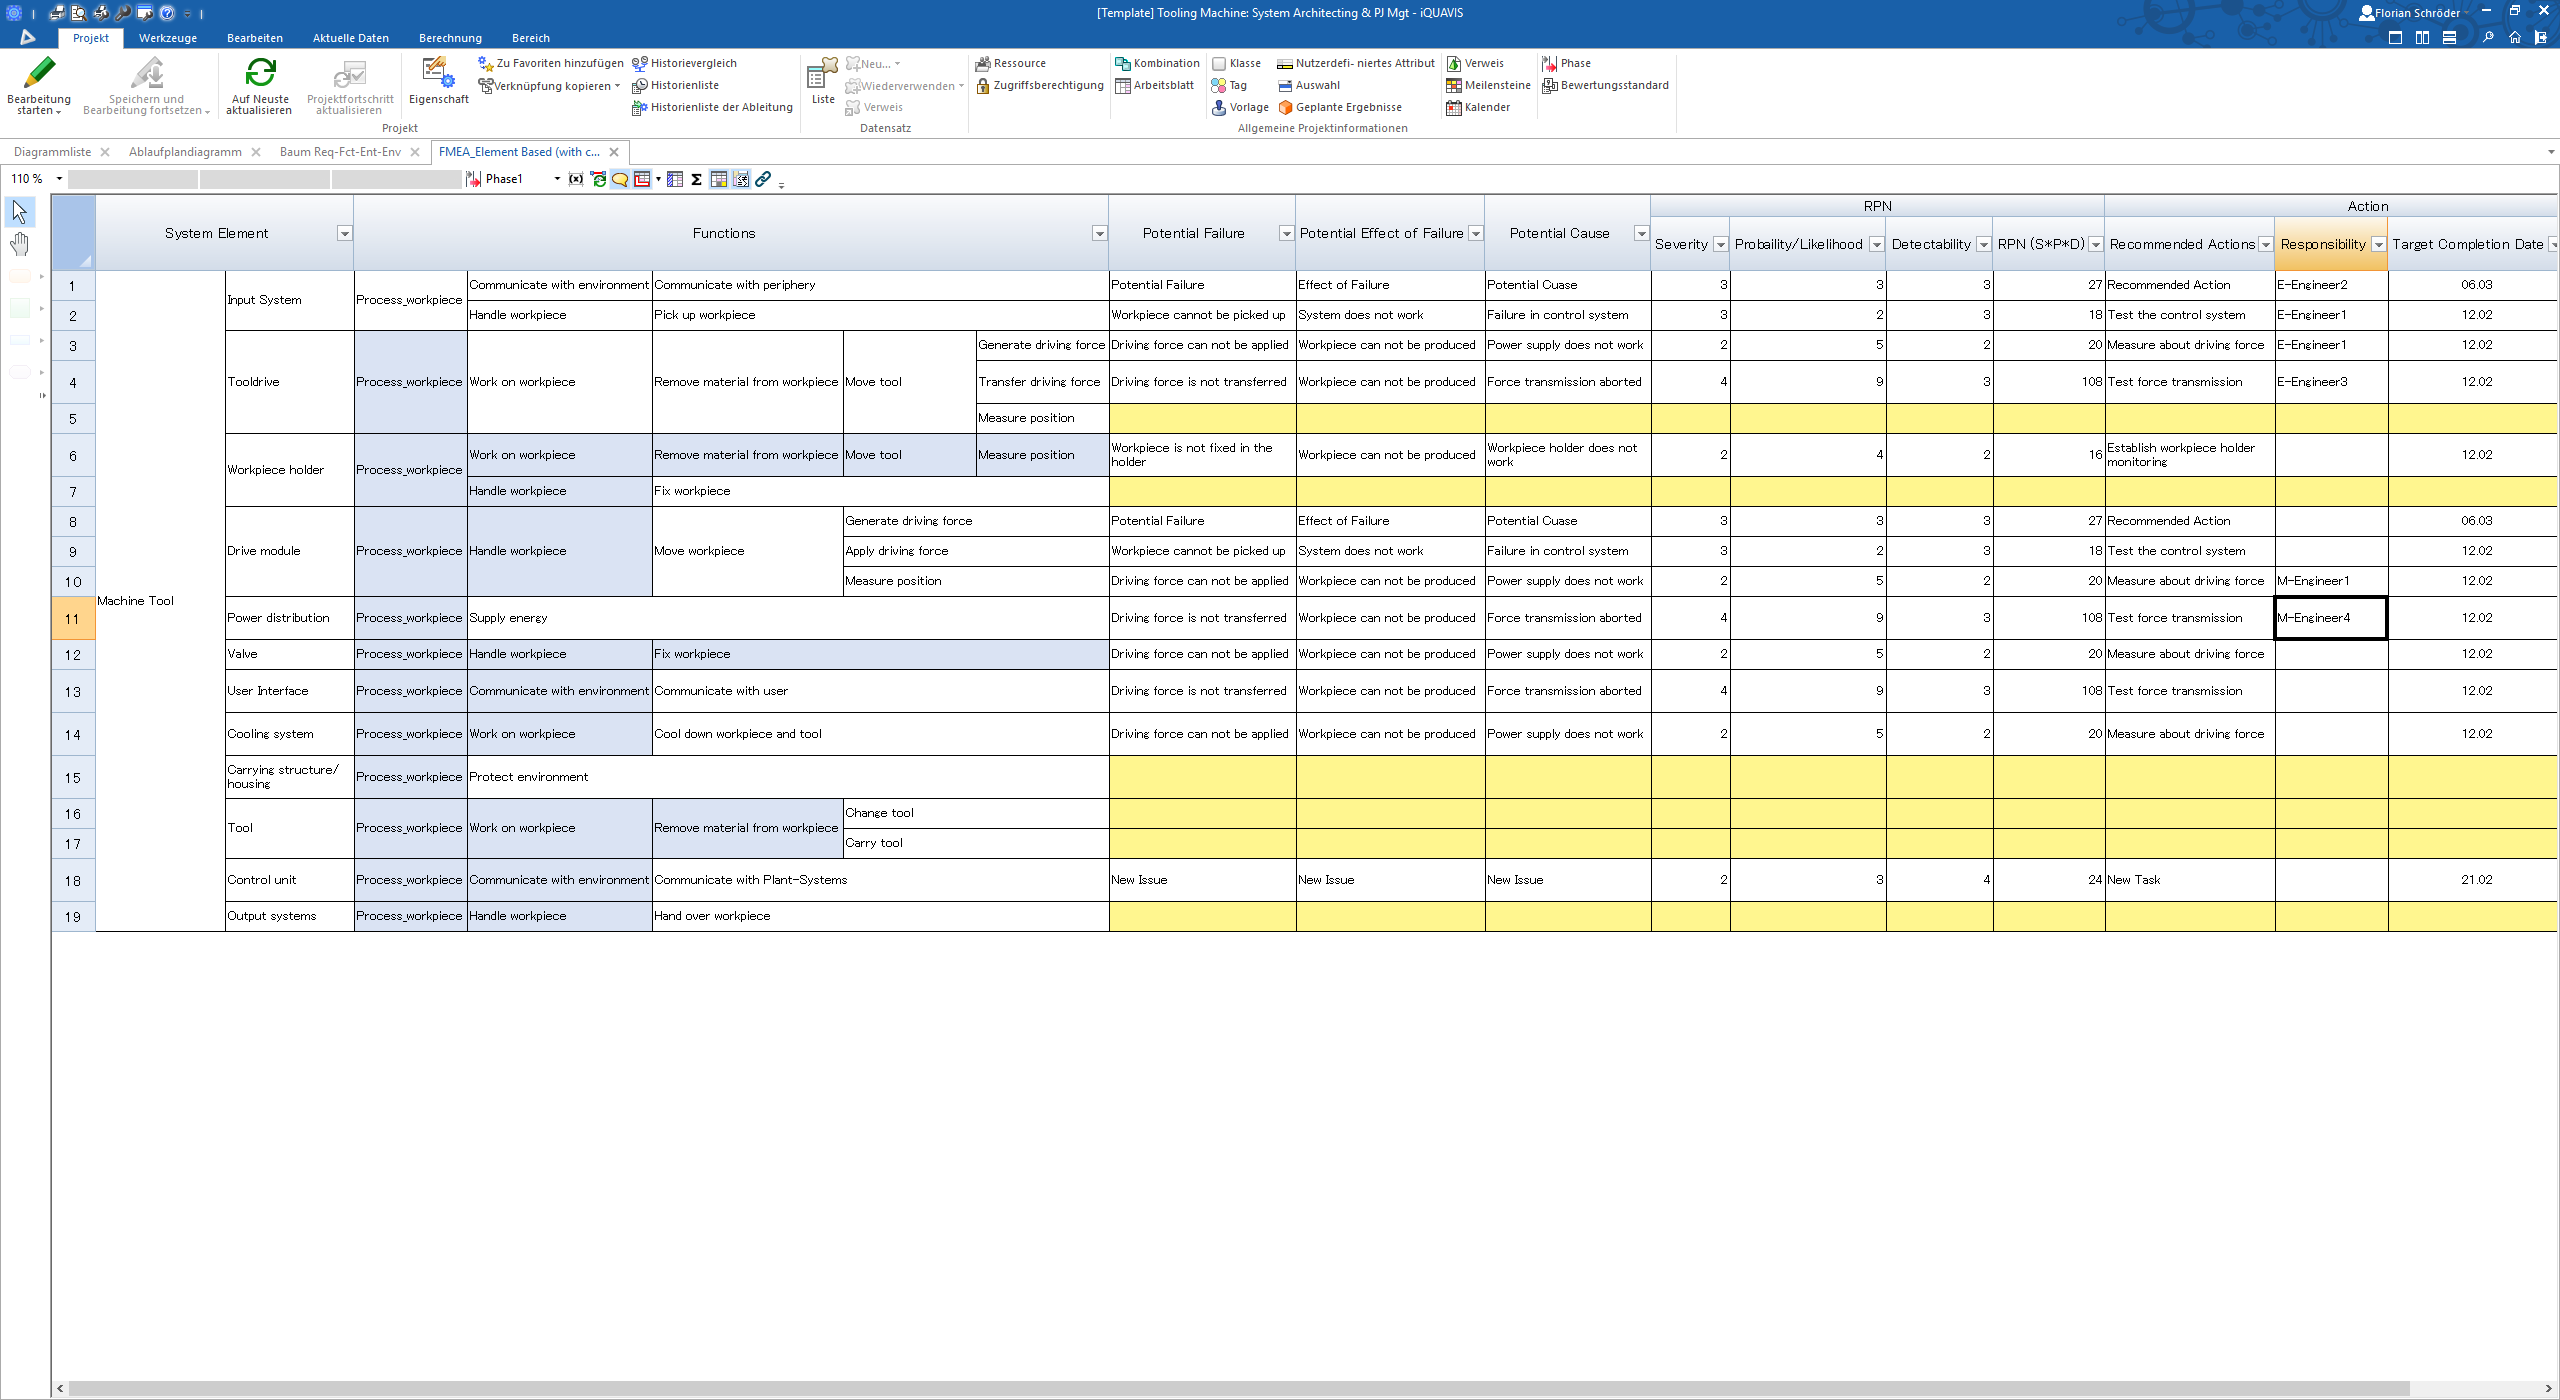Screen dimensions: 2560x1400
Task: Toggle the (x) variable display button
Action: (x=576, y=179)
